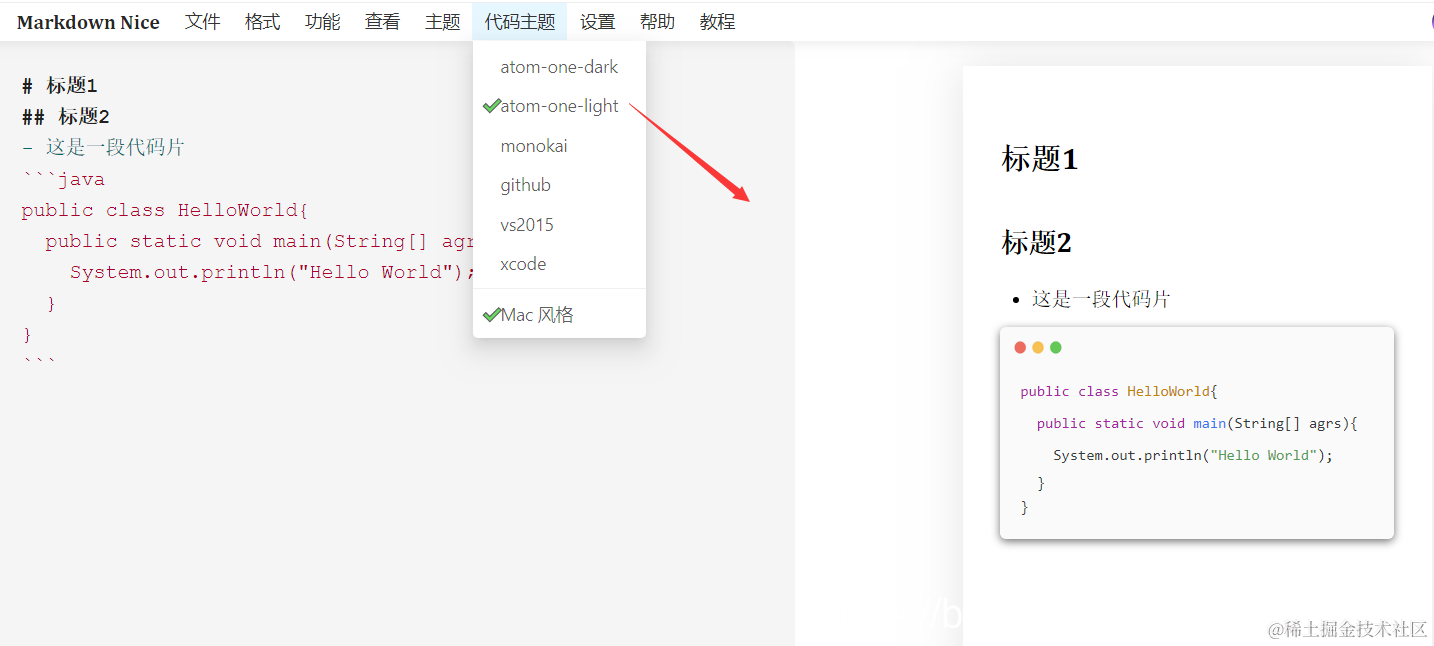The width and height of the screenshot is (1434, 646).
Task: Open the 教程 page from the menu bar
Action: pos(717,21)
